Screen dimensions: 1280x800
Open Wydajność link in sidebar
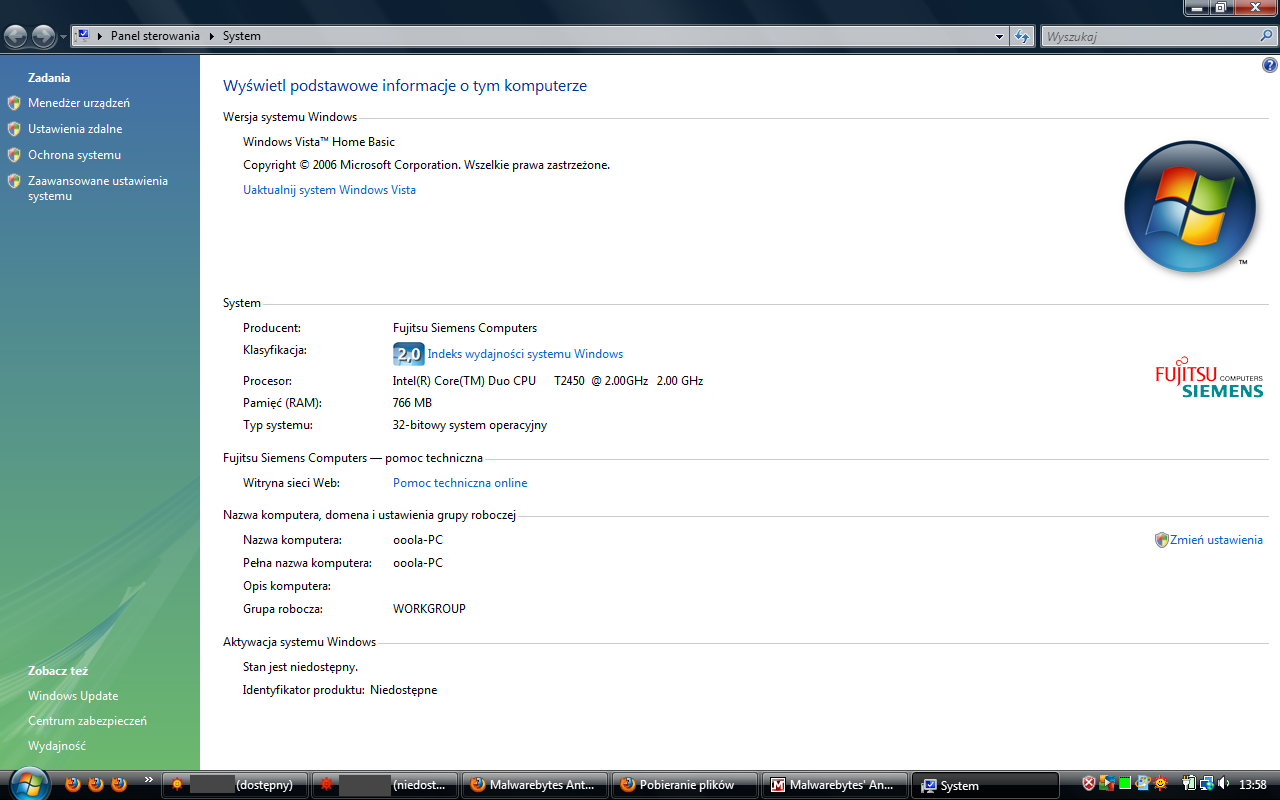tap(57, 746)
